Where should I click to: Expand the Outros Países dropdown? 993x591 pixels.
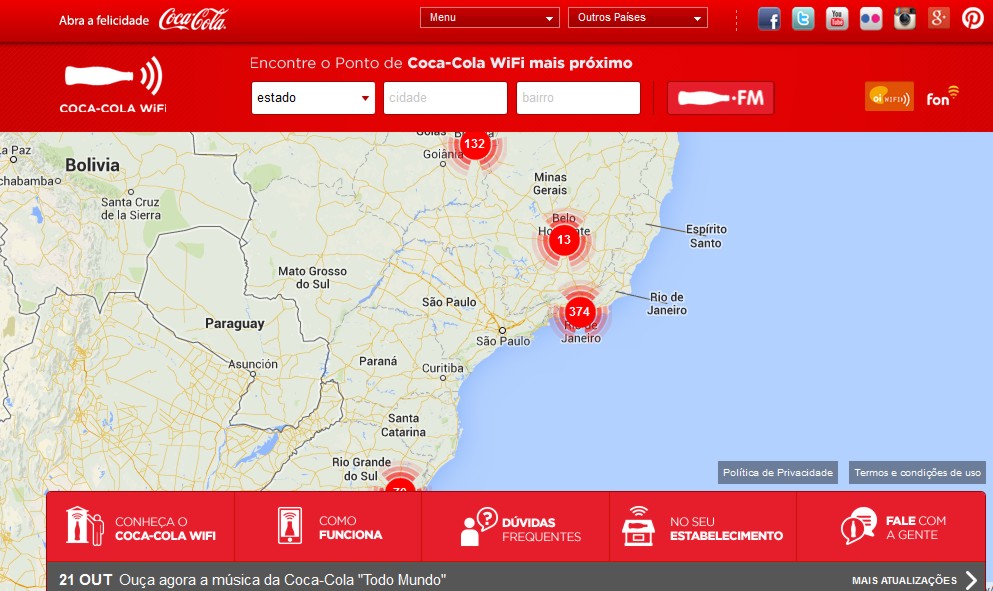click(x=638, y=18)
